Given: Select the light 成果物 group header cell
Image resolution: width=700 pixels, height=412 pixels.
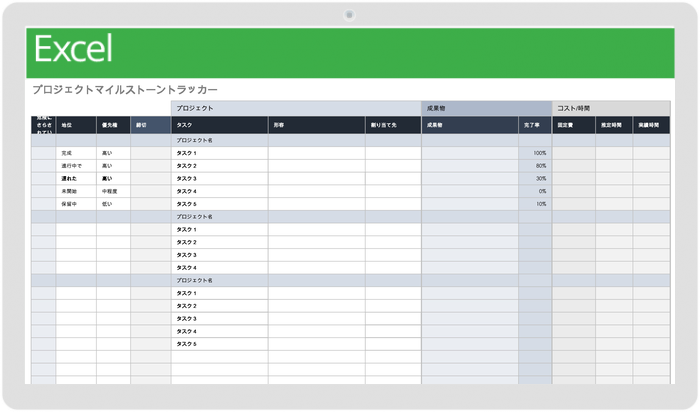Looking at the screenshot, I should (x=487, y=108).
